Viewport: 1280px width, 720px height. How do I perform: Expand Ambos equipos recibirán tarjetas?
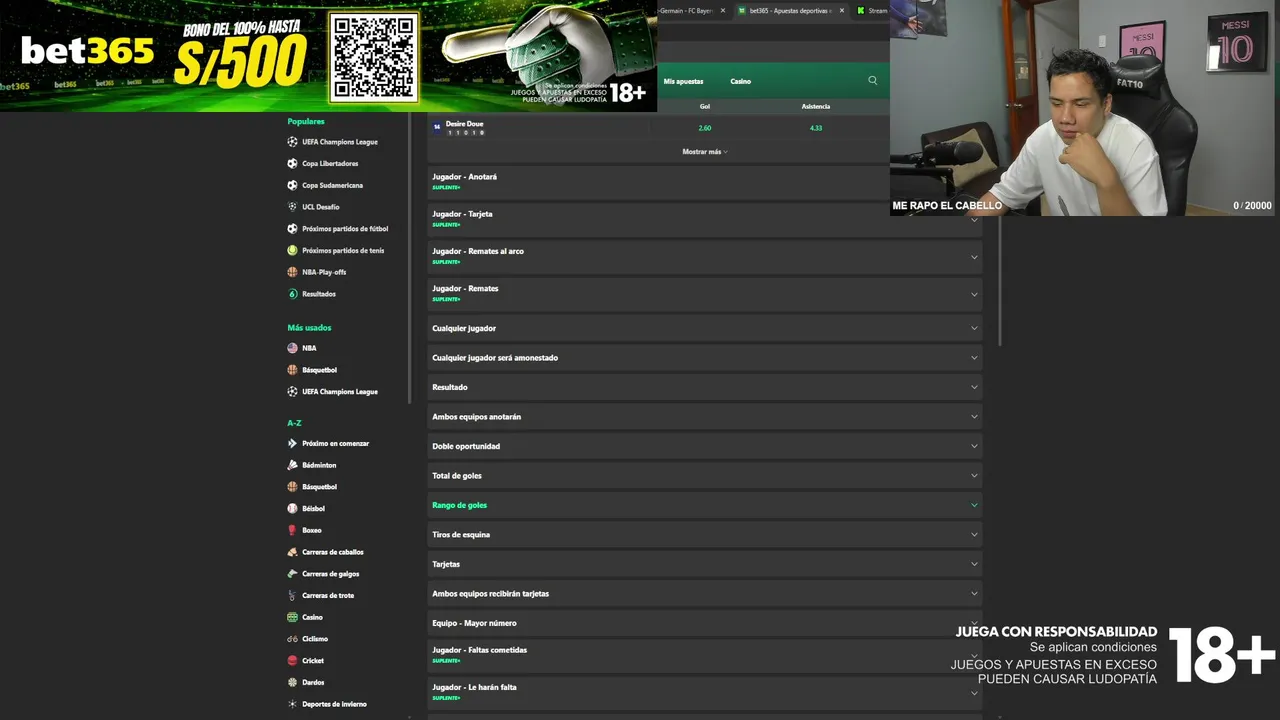pos(705,593)
